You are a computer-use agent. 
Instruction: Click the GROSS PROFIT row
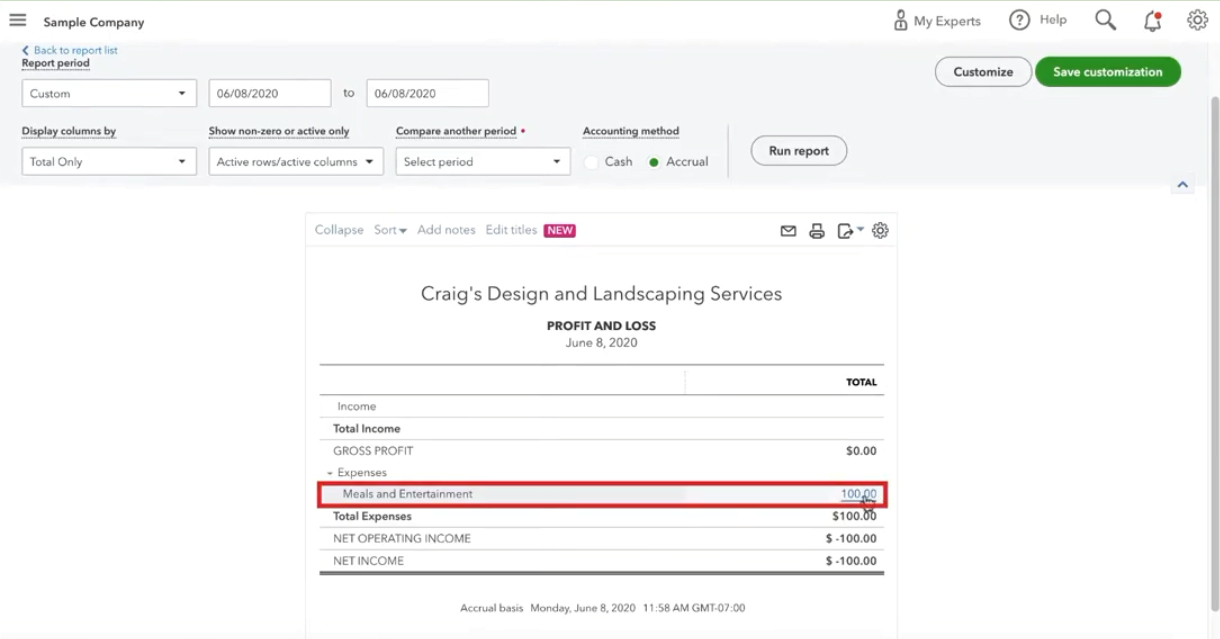pyautogui.click(x=601, y=451)
